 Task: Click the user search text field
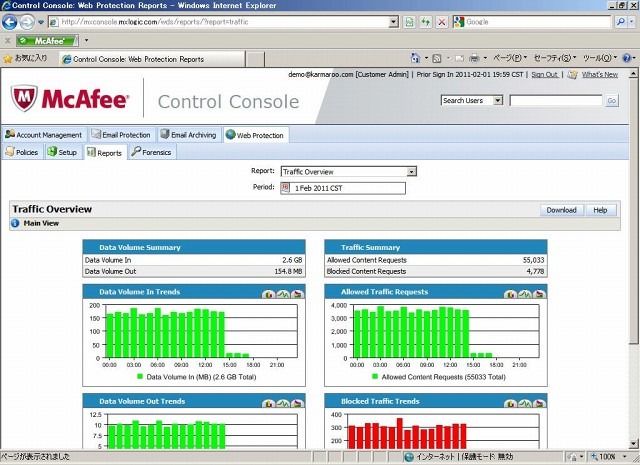click(x=556, y=100)
